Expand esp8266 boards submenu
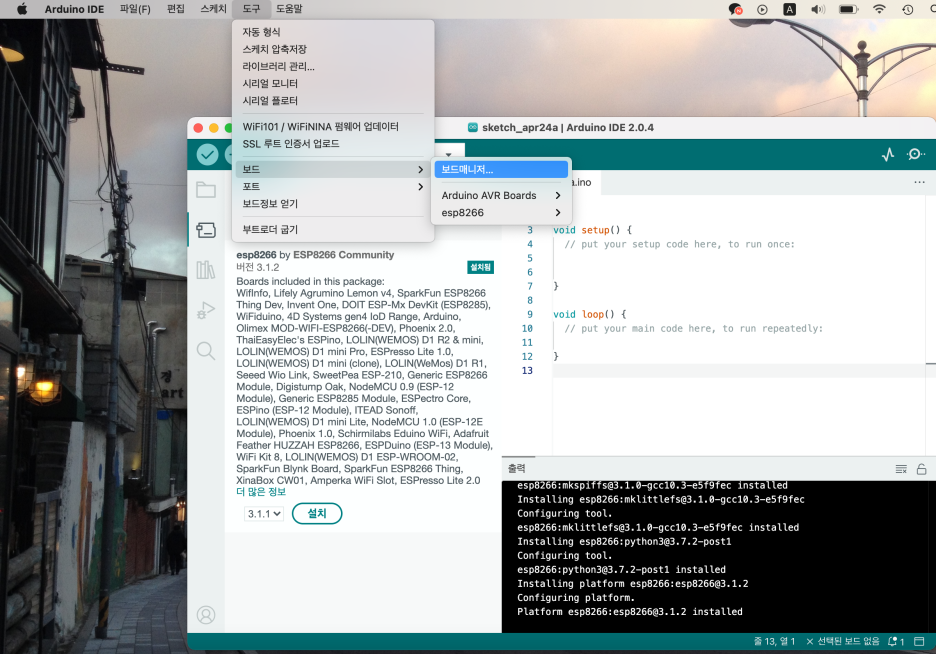Screen dimensions: 936x654 click(x=501, y=213)
